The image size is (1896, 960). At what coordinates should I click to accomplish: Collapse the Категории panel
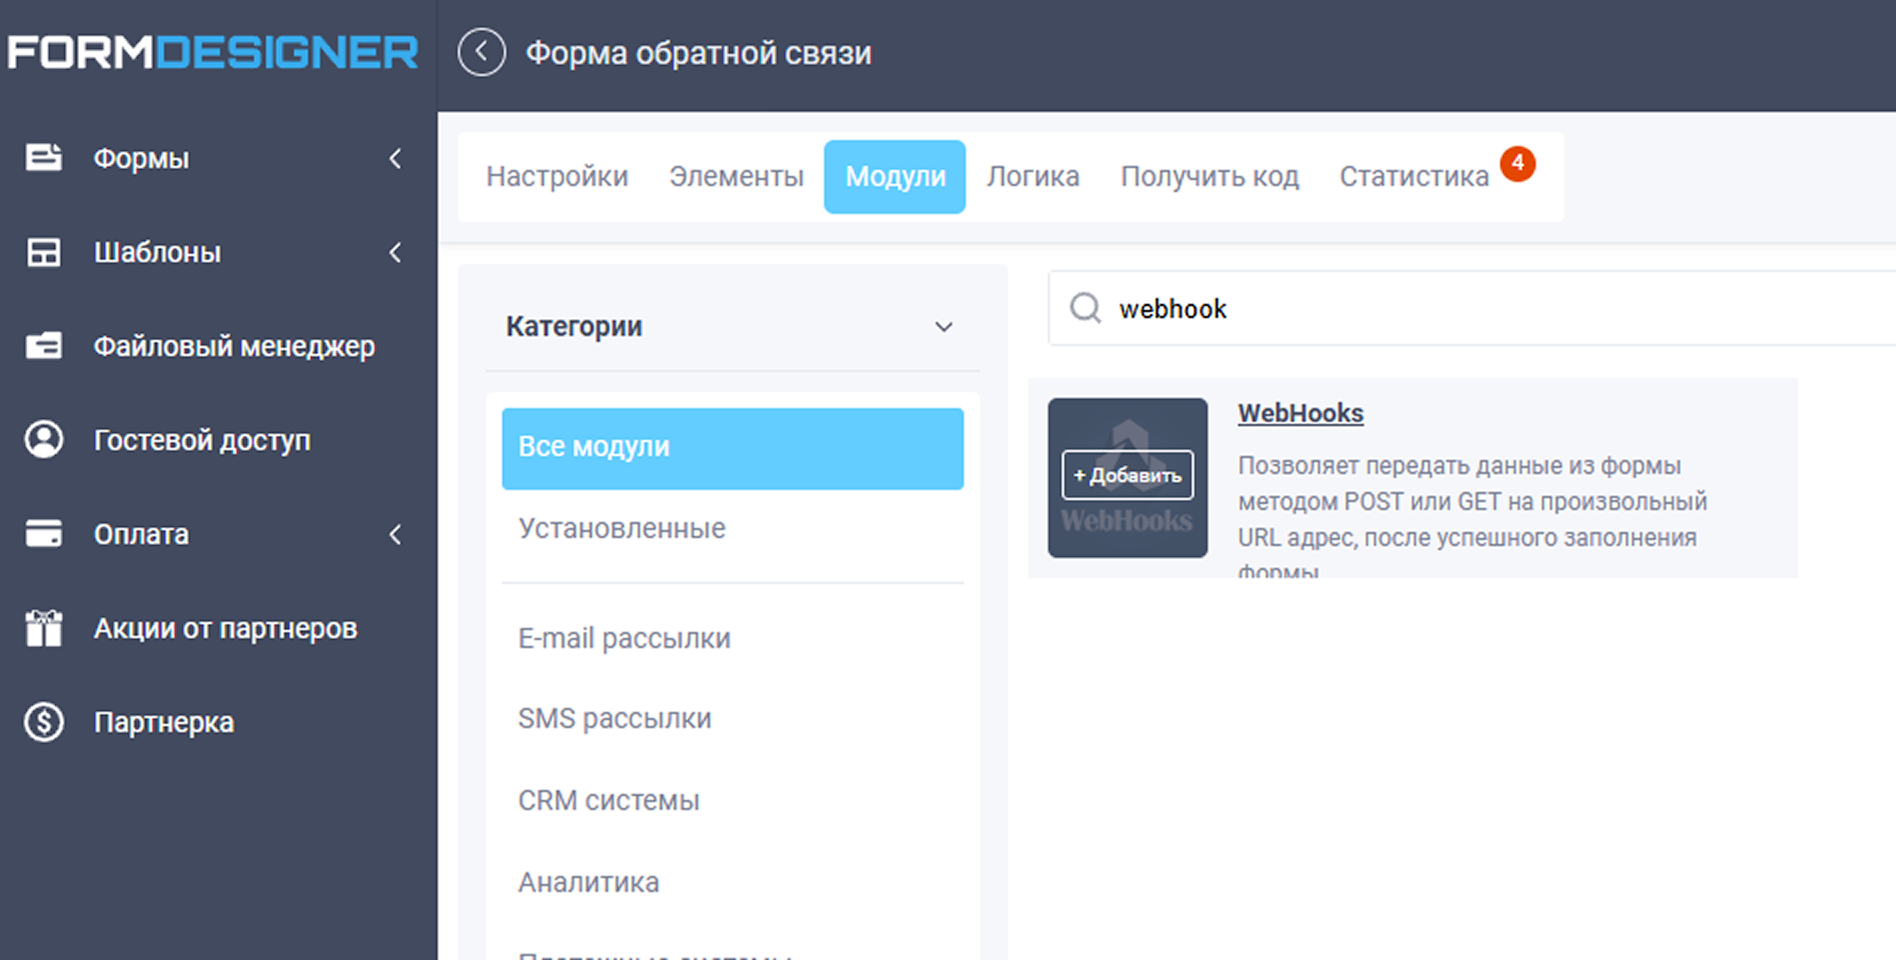[x=943, y=326]
